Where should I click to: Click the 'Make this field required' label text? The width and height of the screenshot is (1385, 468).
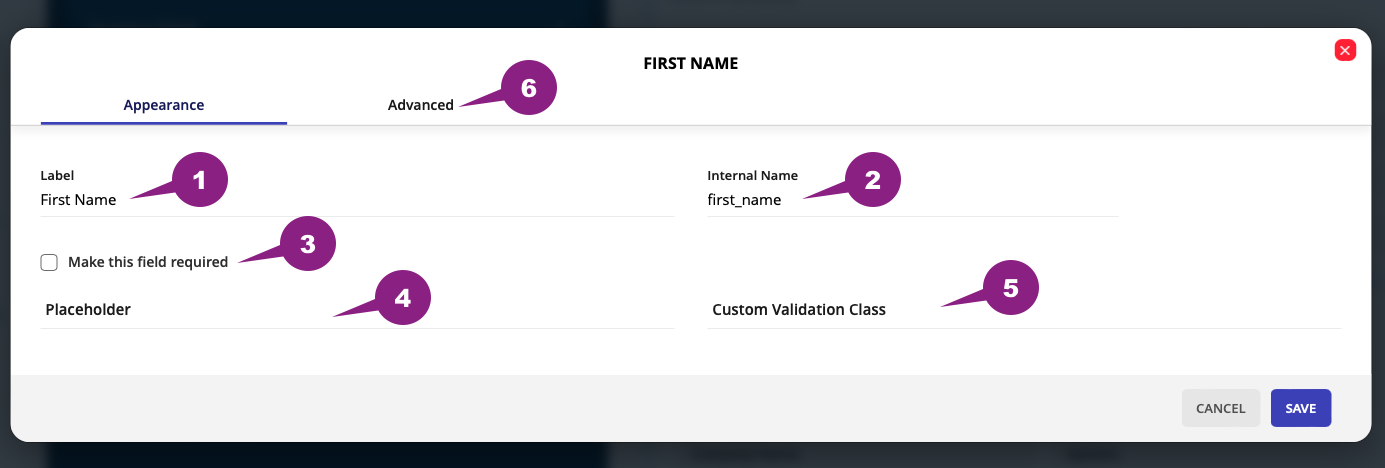point(148,262)
